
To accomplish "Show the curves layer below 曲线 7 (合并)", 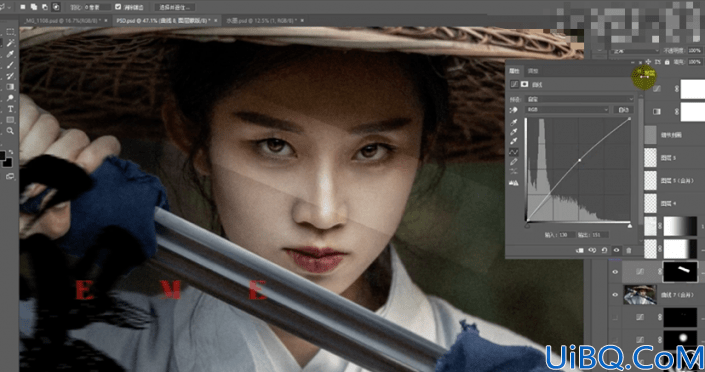I will click(x=615, y=317).
